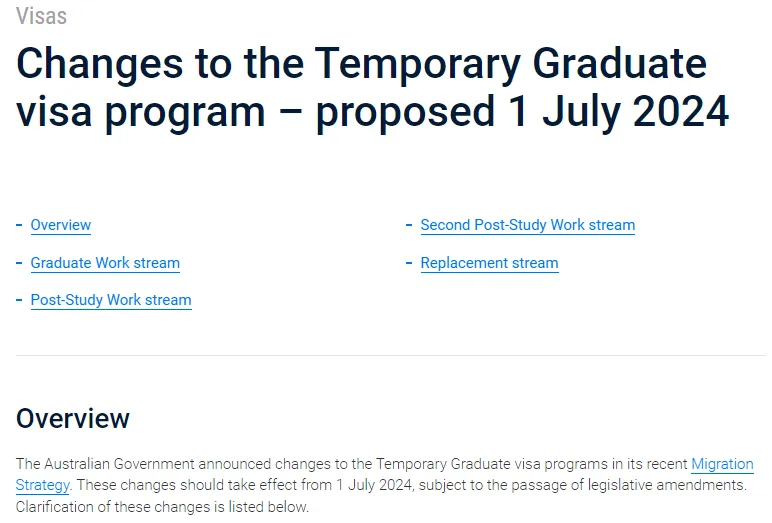Open Second Post-Study Work stream link

click(527, 225)
